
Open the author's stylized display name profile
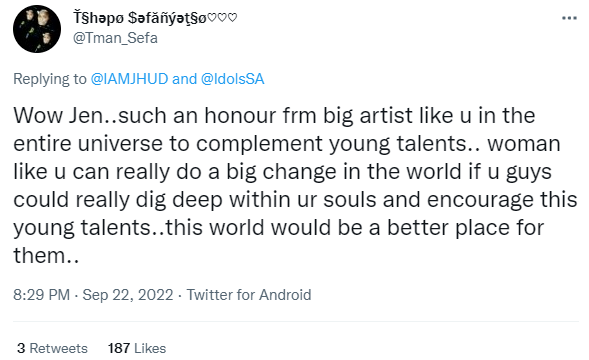(x=155, y=18)
